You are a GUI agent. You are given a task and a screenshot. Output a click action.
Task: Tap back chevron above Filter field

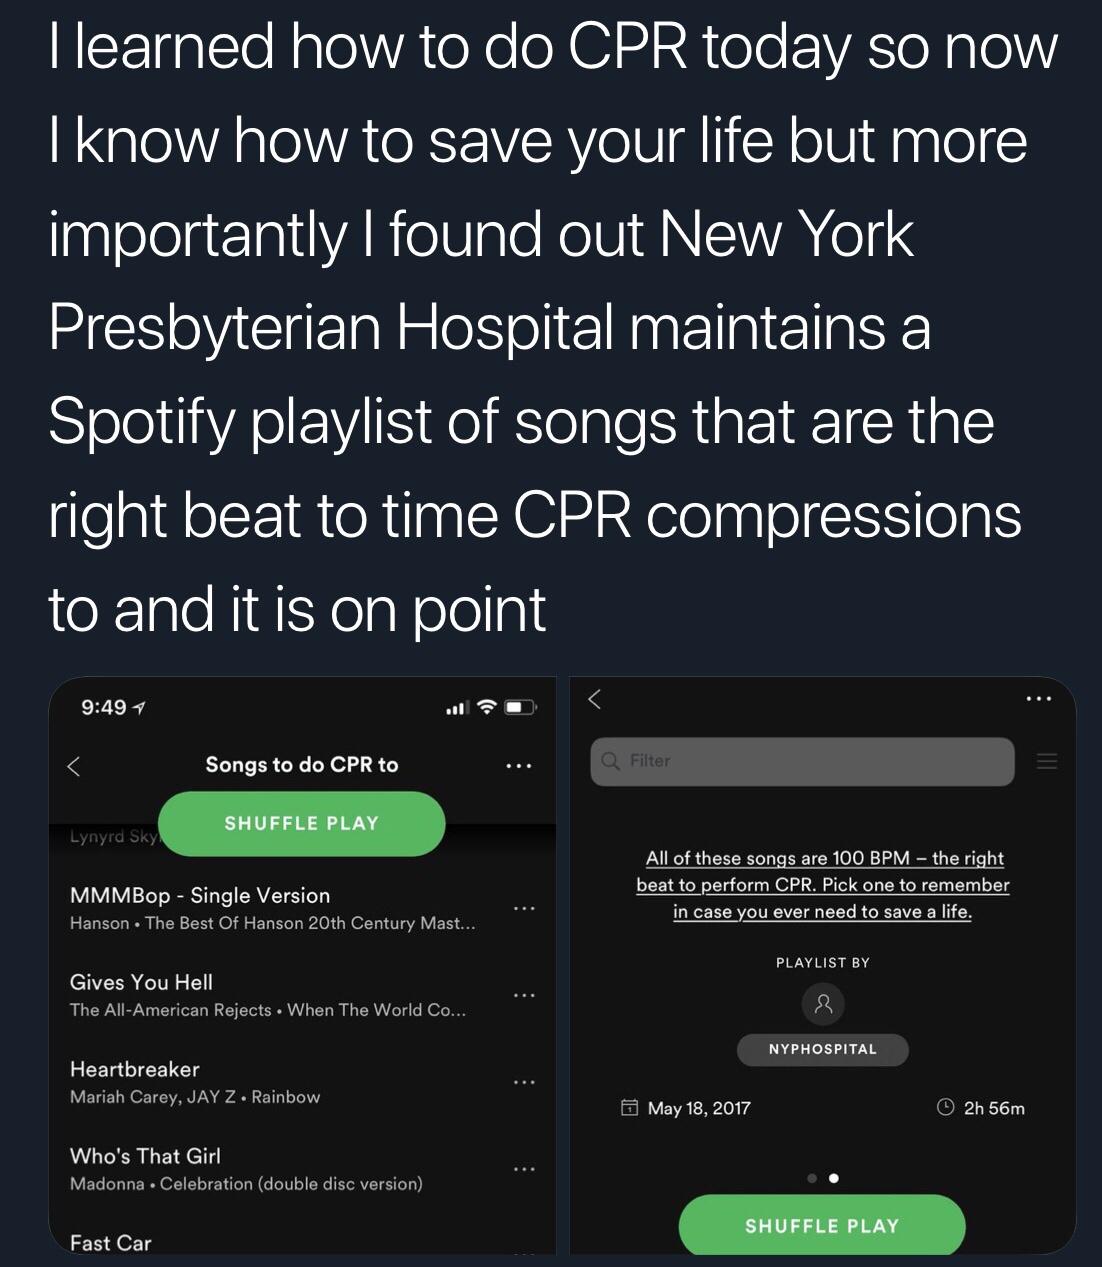coord(594,699)
